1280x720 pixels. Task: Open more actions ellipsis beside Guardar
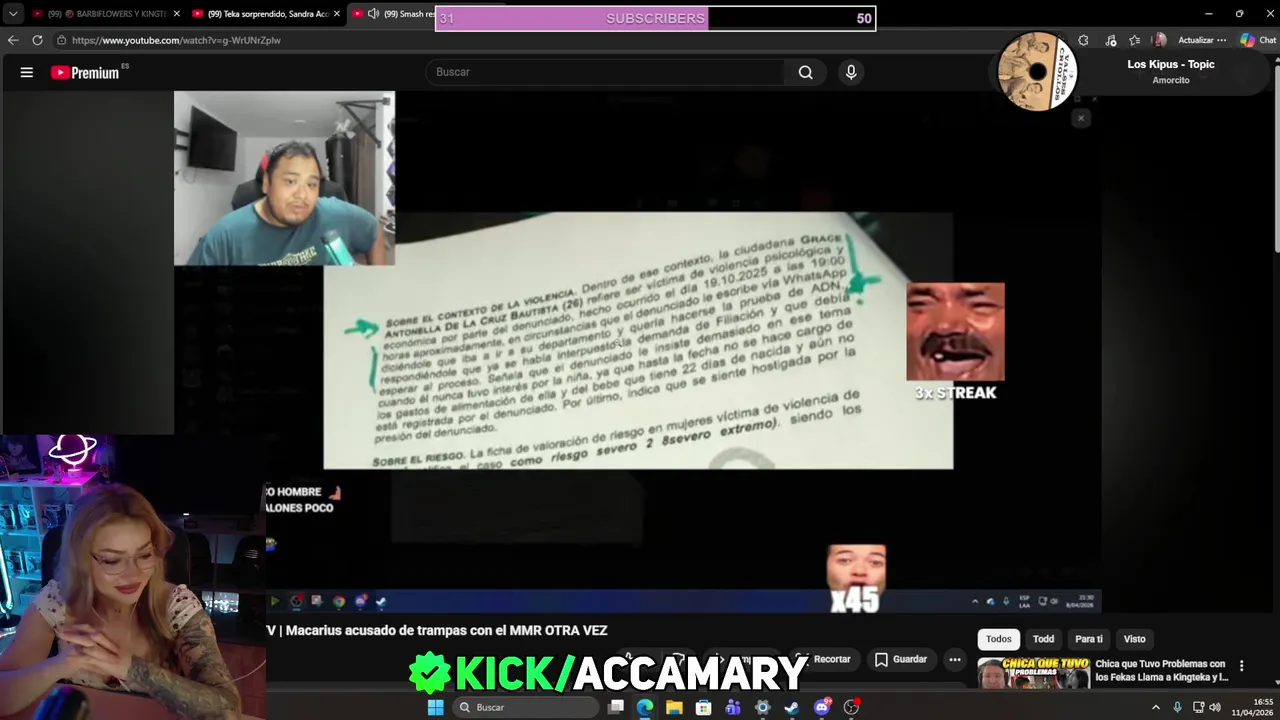point(955,659)
